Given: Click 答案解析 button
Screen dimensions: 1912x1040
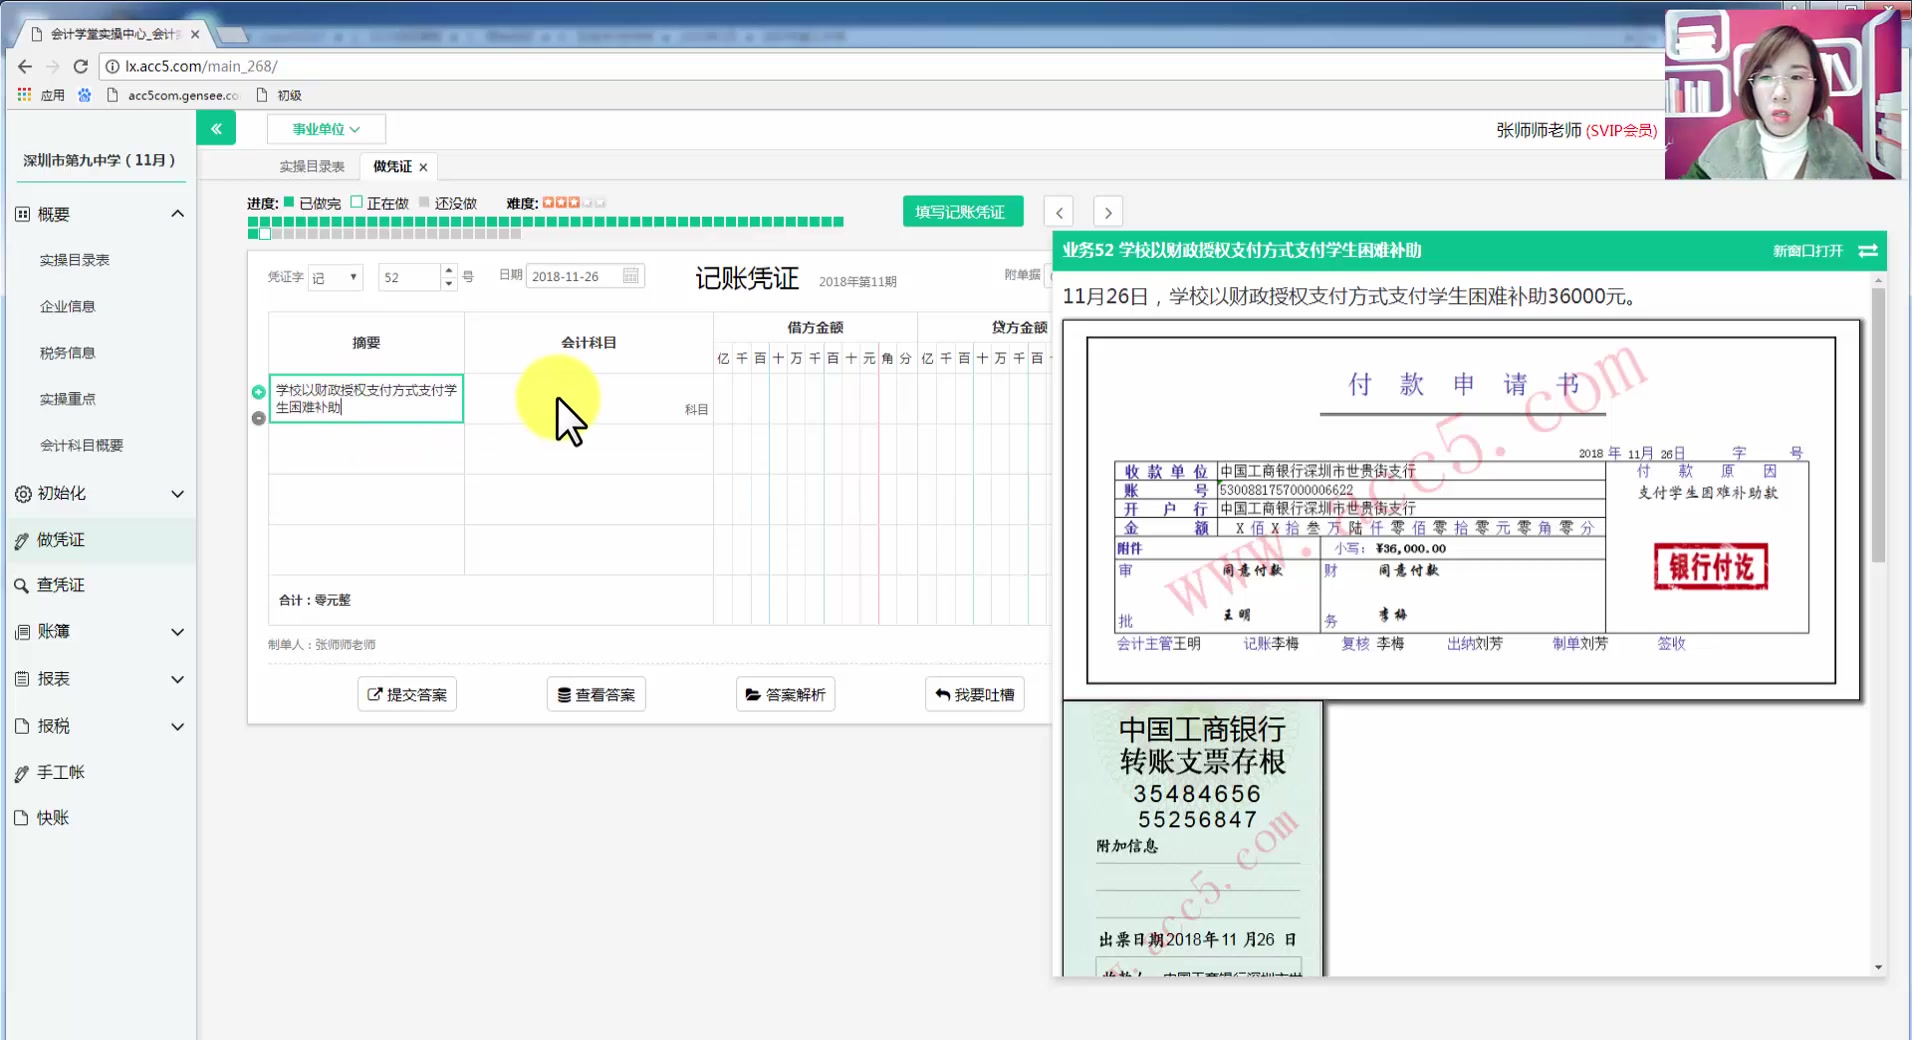Looking at the screenshot, I should [x=785, y=694].
